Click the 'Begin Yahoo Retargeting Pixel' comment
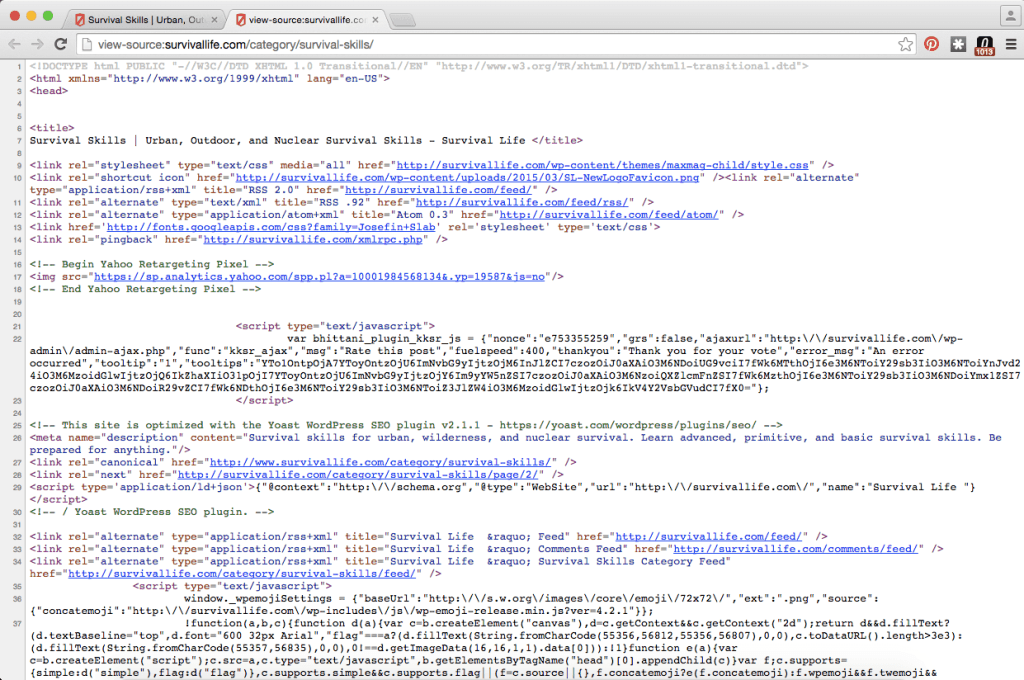The width and height of the screenshot is (1024, 680). [x=152, y=265]
